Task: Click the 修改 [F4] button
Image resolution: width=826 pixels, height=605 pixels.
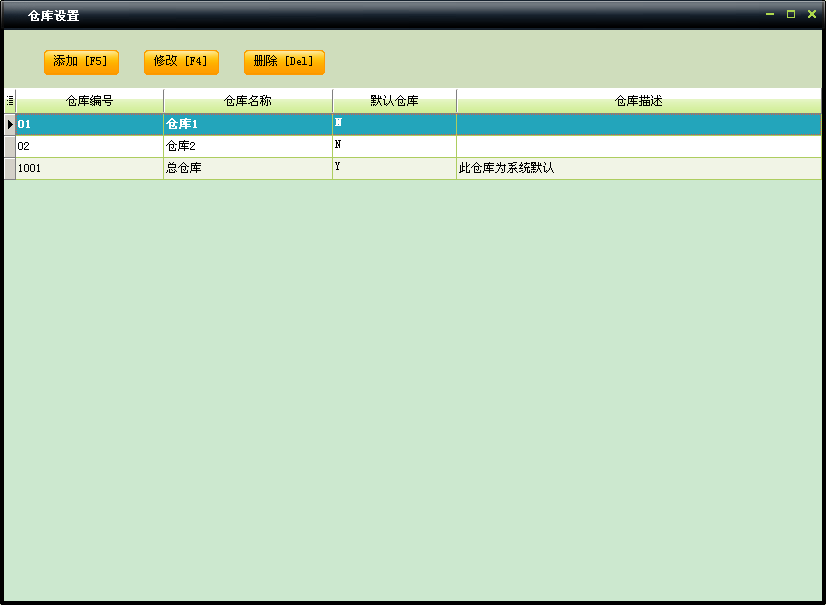Action: [x=181, y=62]
